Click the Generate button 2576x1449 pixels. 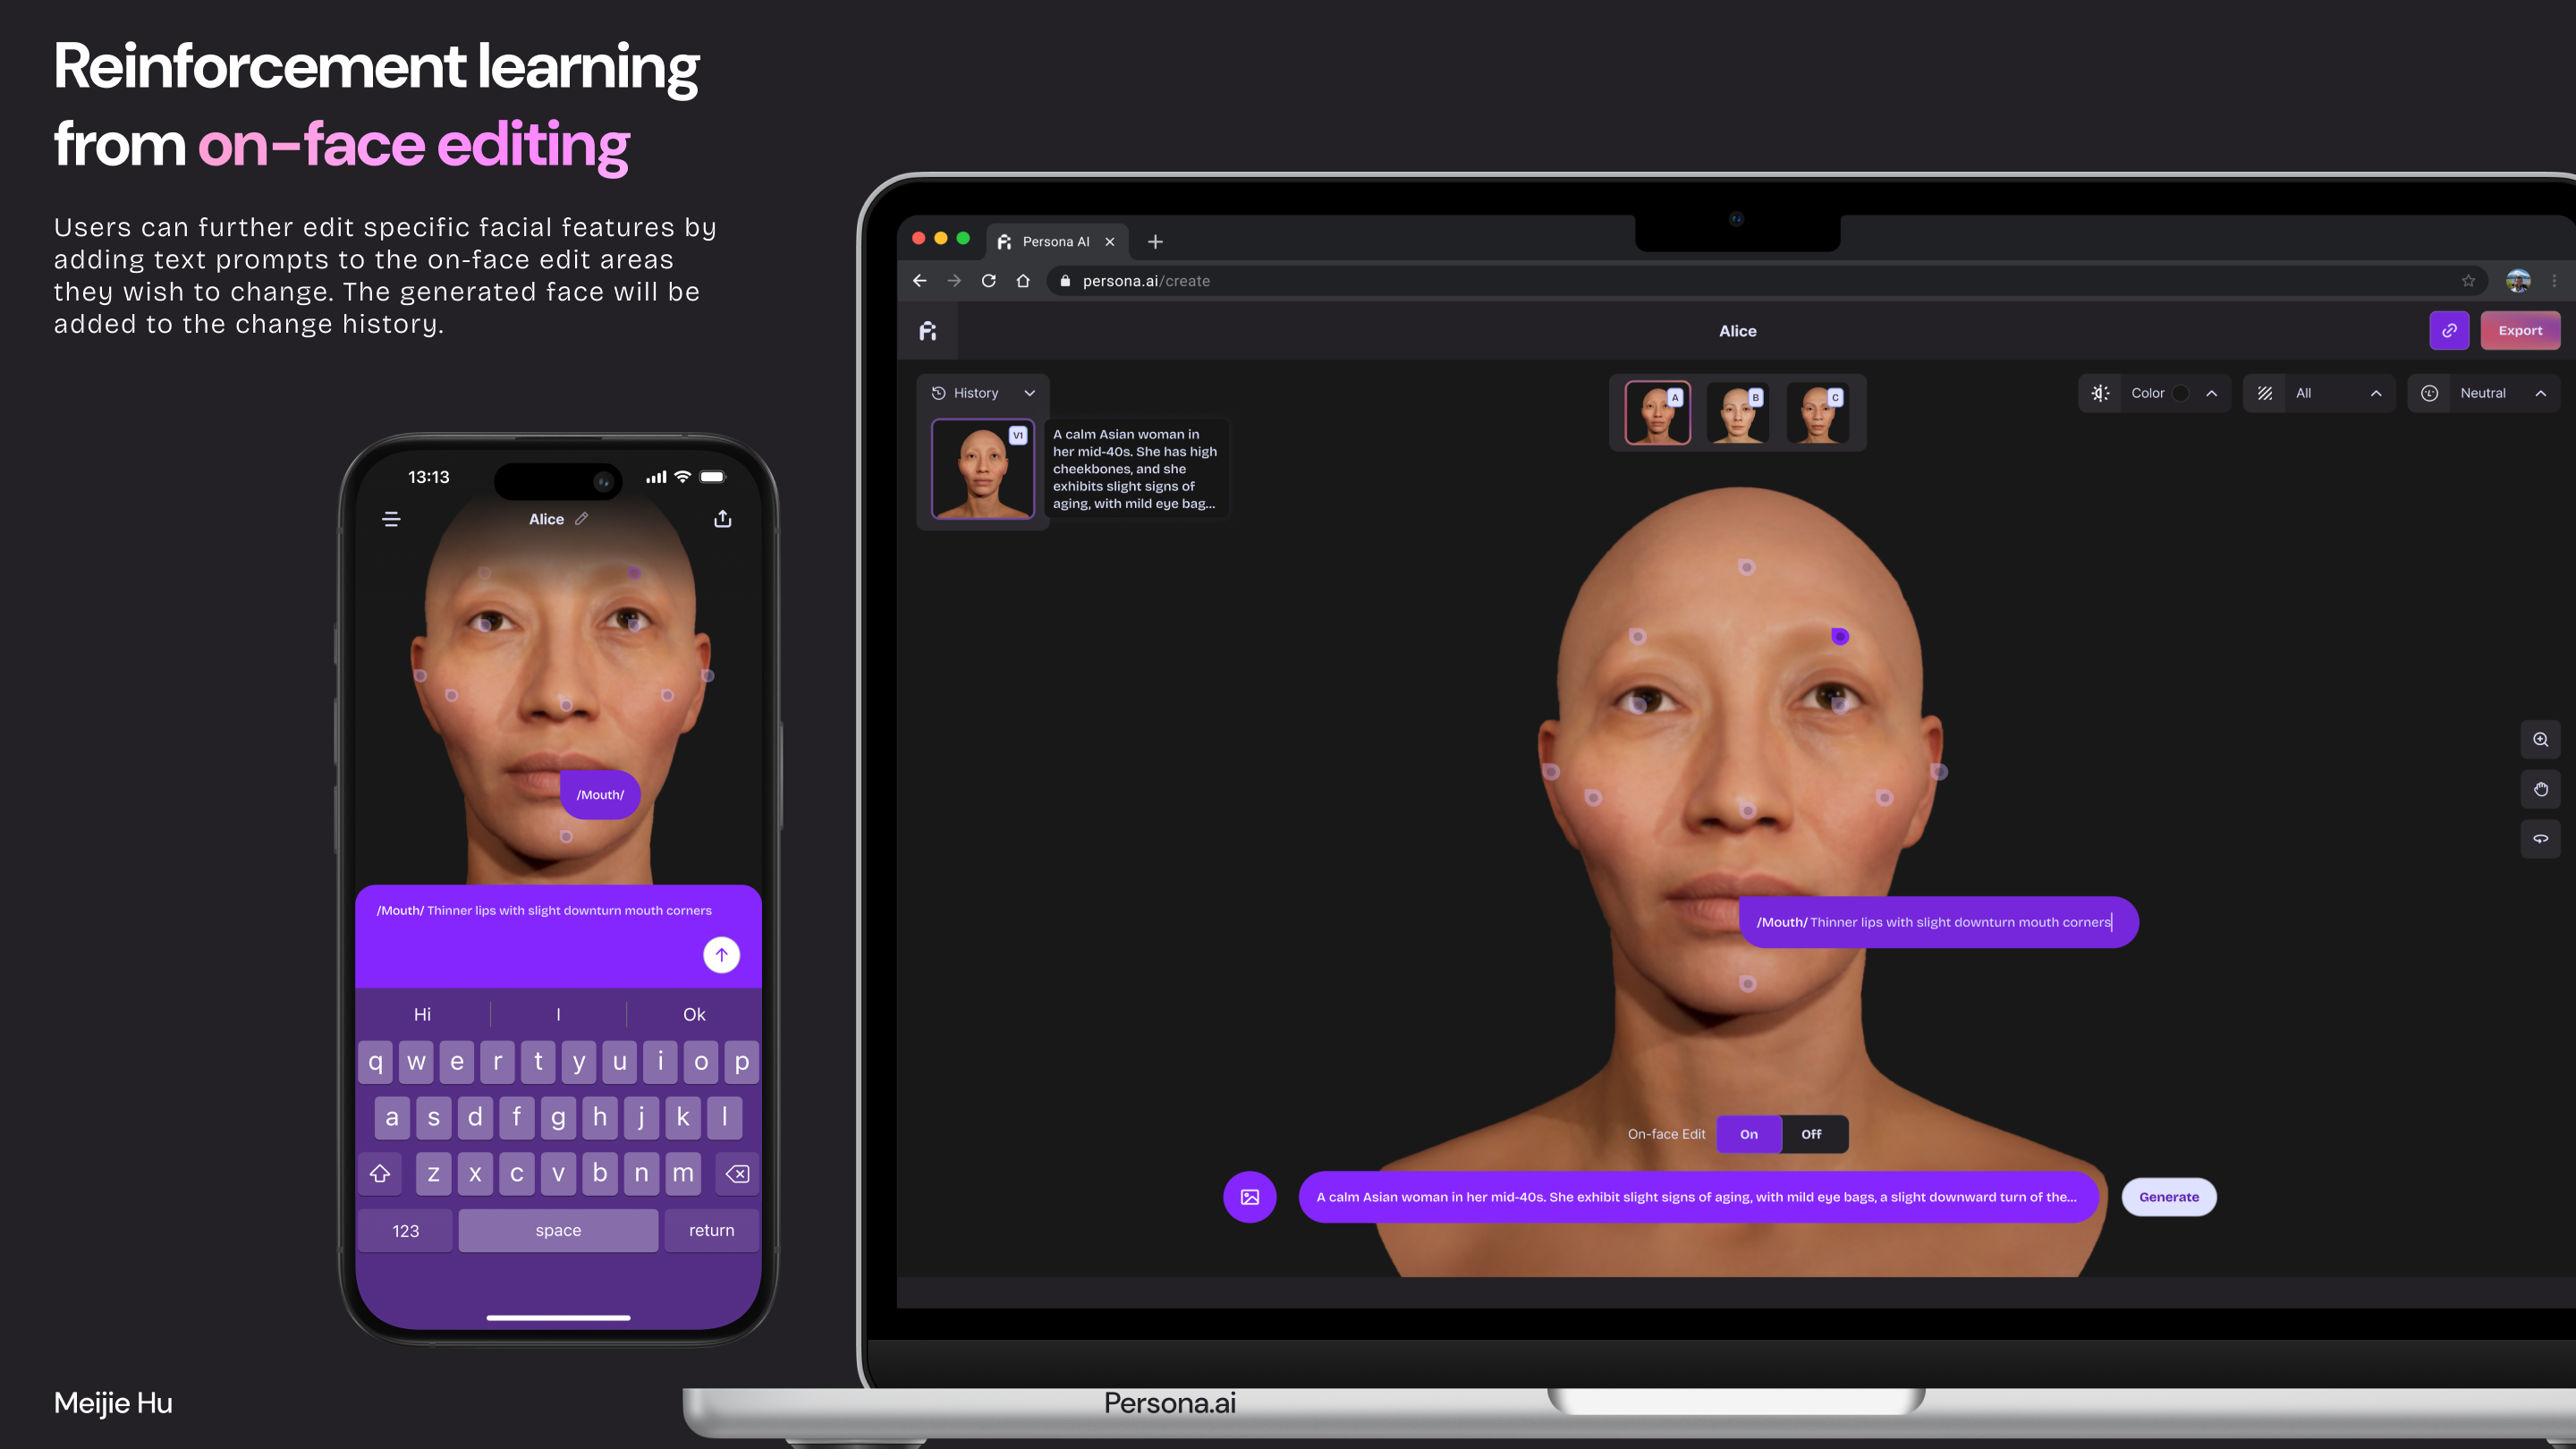pyautogui.click(x=2168, y=1196)
